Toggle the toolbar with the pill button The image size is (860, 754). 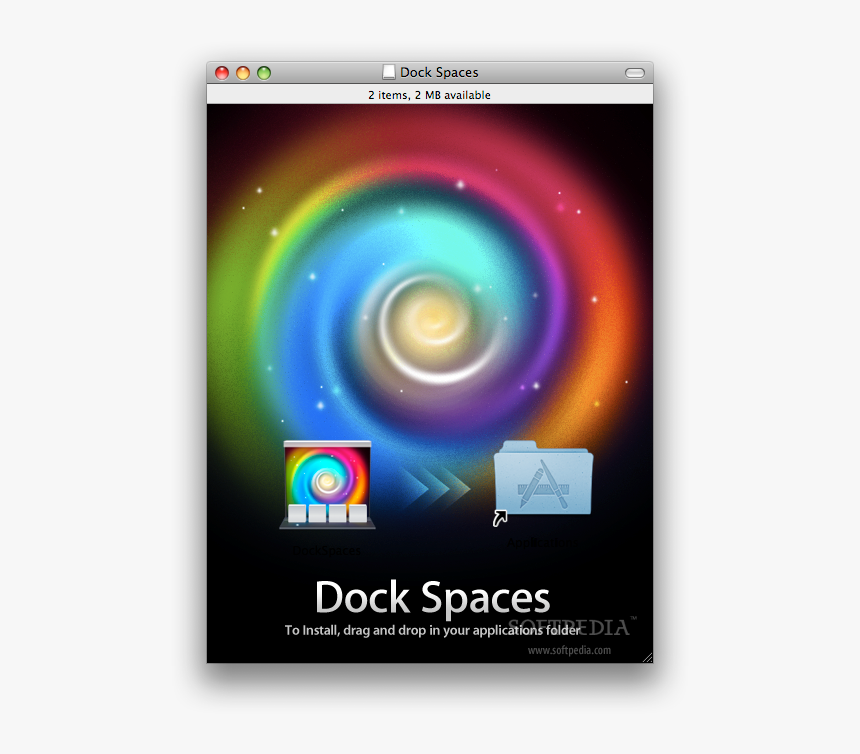click(635, 73)
